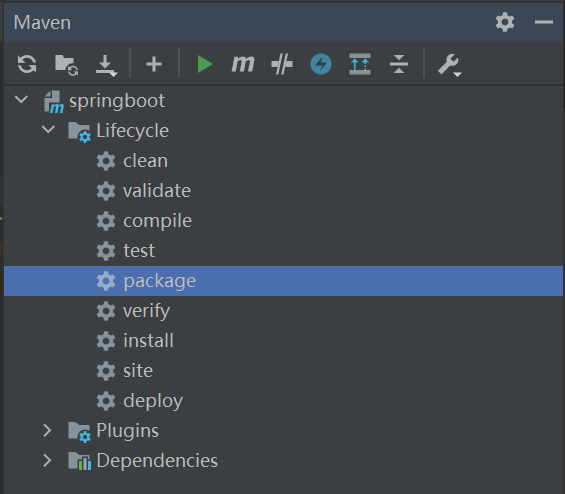The height and width of the screenshot is (494, 565).
Task: Click gear icon beside verify
Action: point(106,311)
